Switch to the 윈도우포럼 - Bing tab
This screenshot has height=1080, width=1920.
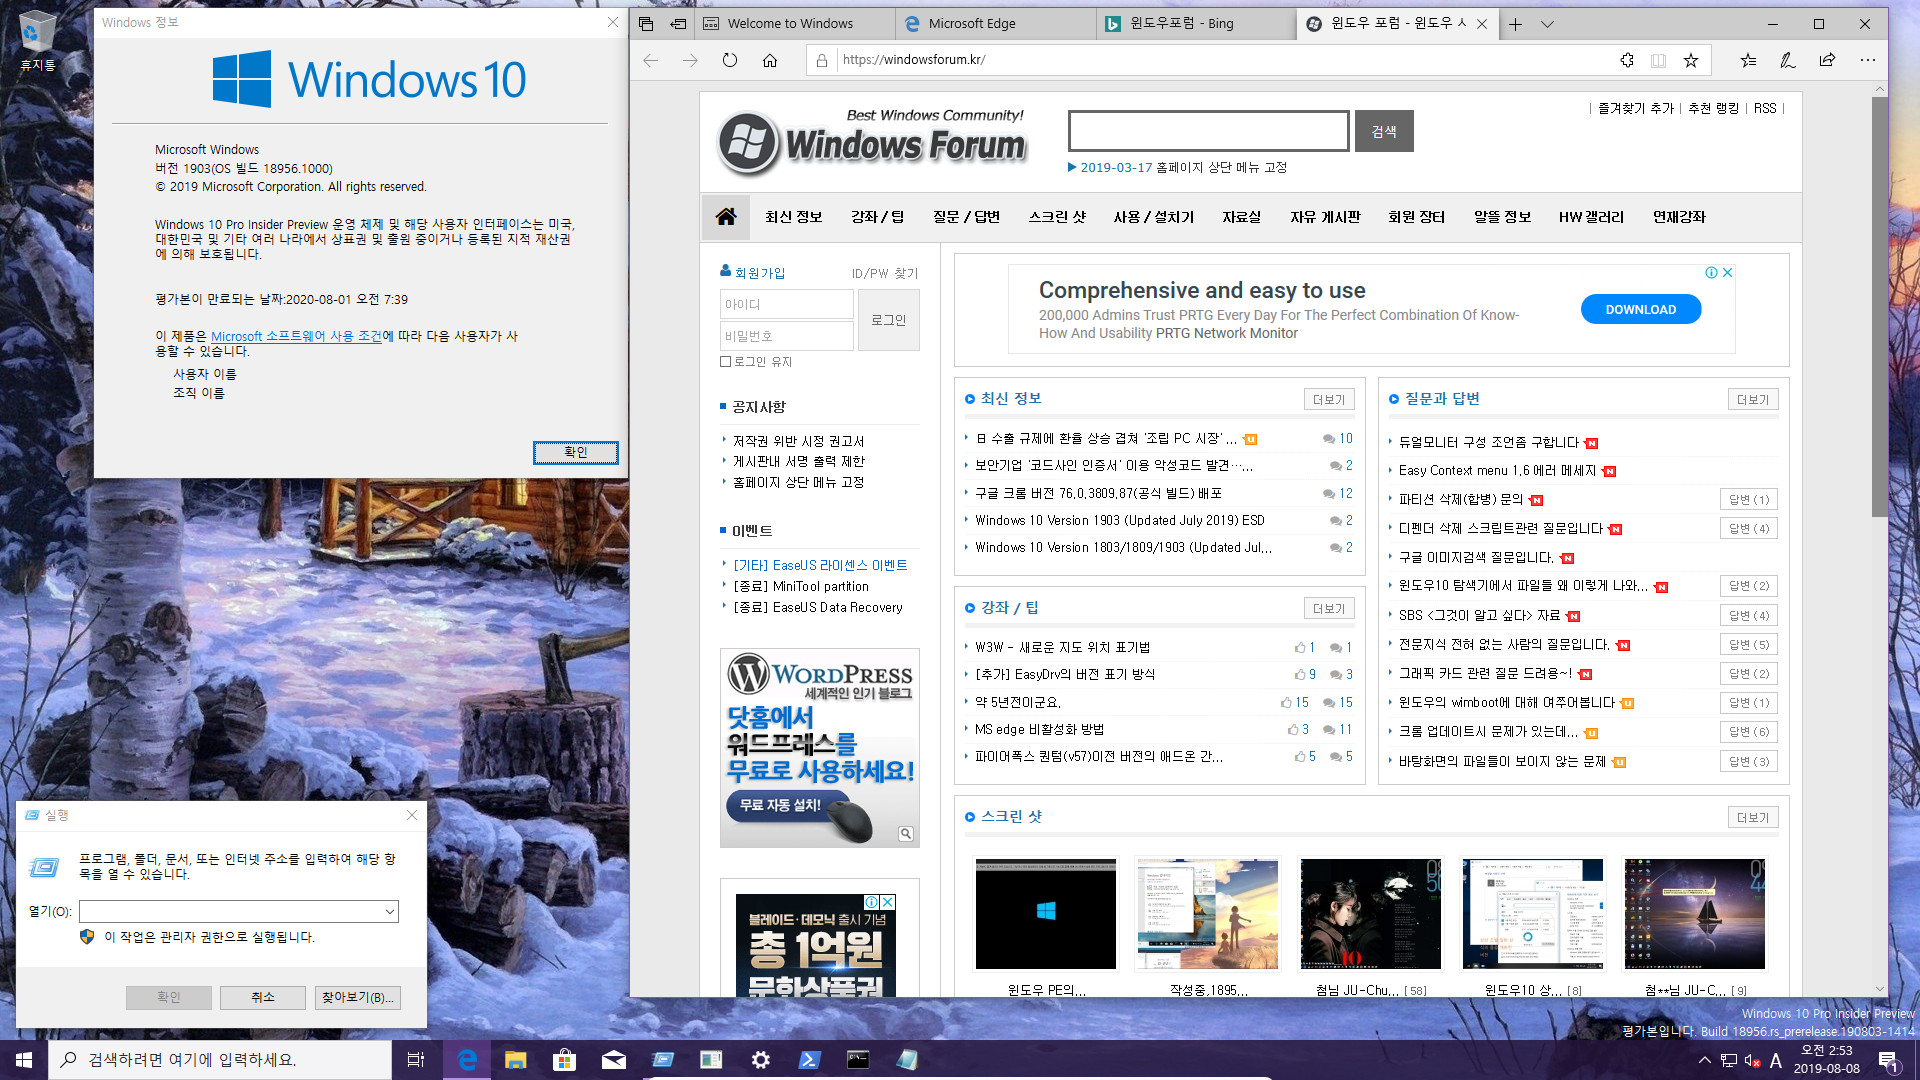tap(1196, 24)
